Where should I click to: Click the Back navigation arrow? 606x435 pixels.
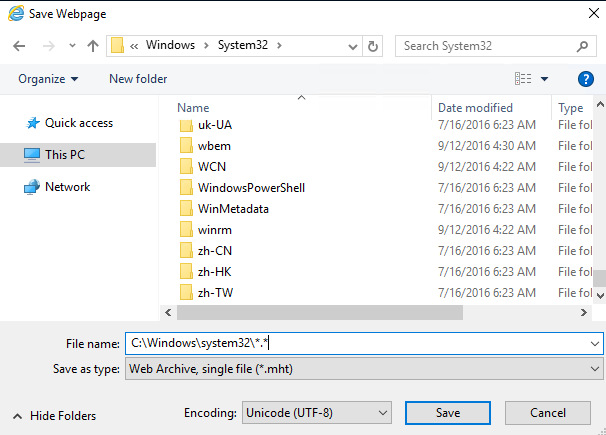coord(20,46)
